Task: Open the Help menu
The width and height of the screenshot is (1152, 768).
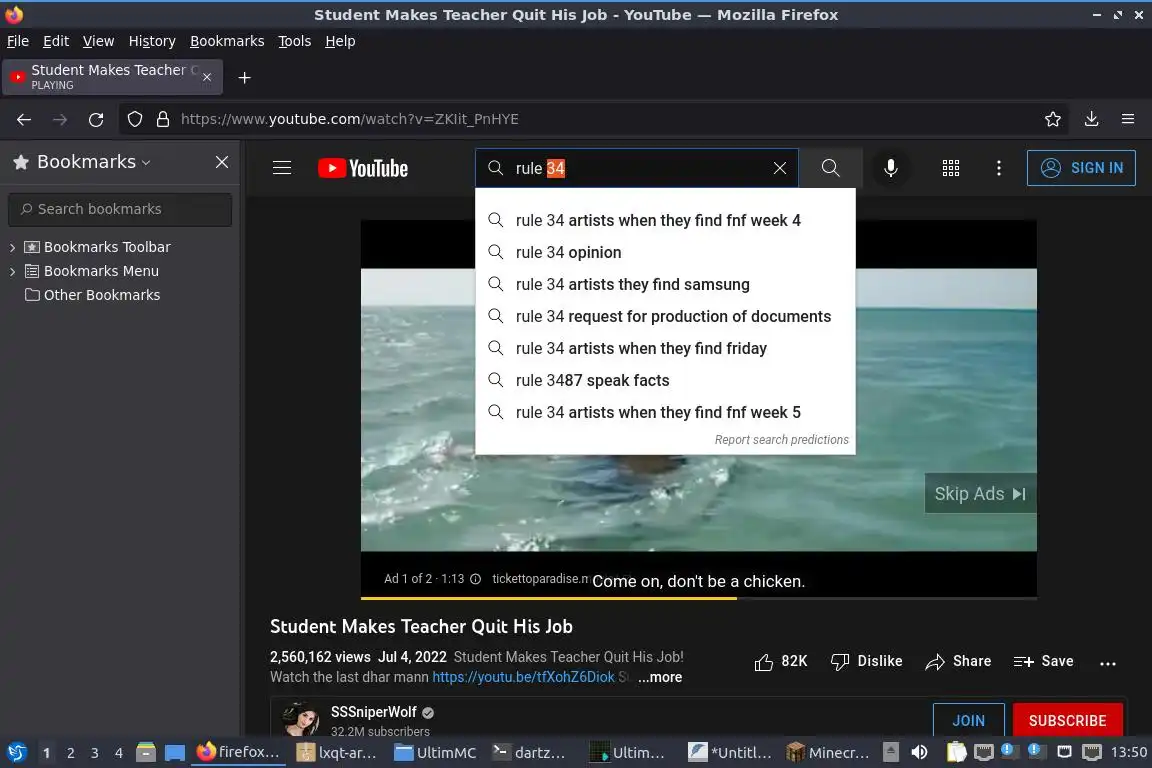Action: (340, 41)
